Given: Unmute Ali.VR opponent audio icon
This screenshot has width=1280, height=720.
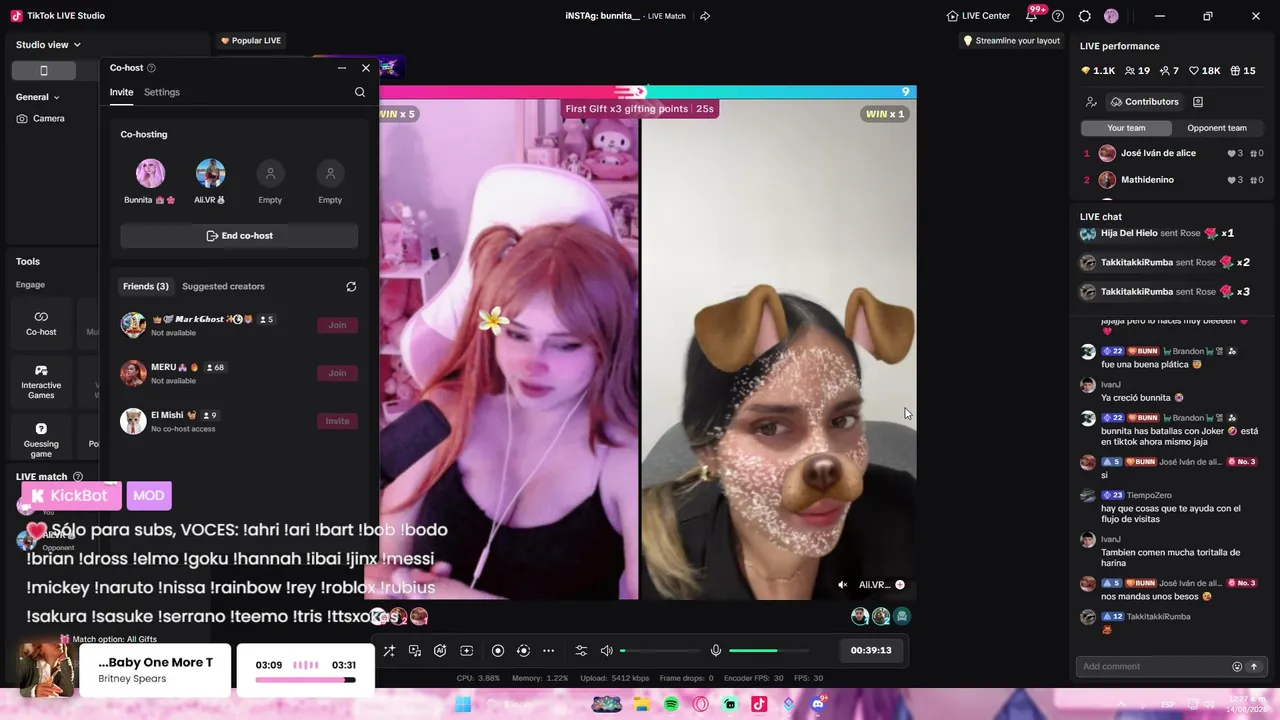Looking at the screenshot, I should click(x=843, y=585).
